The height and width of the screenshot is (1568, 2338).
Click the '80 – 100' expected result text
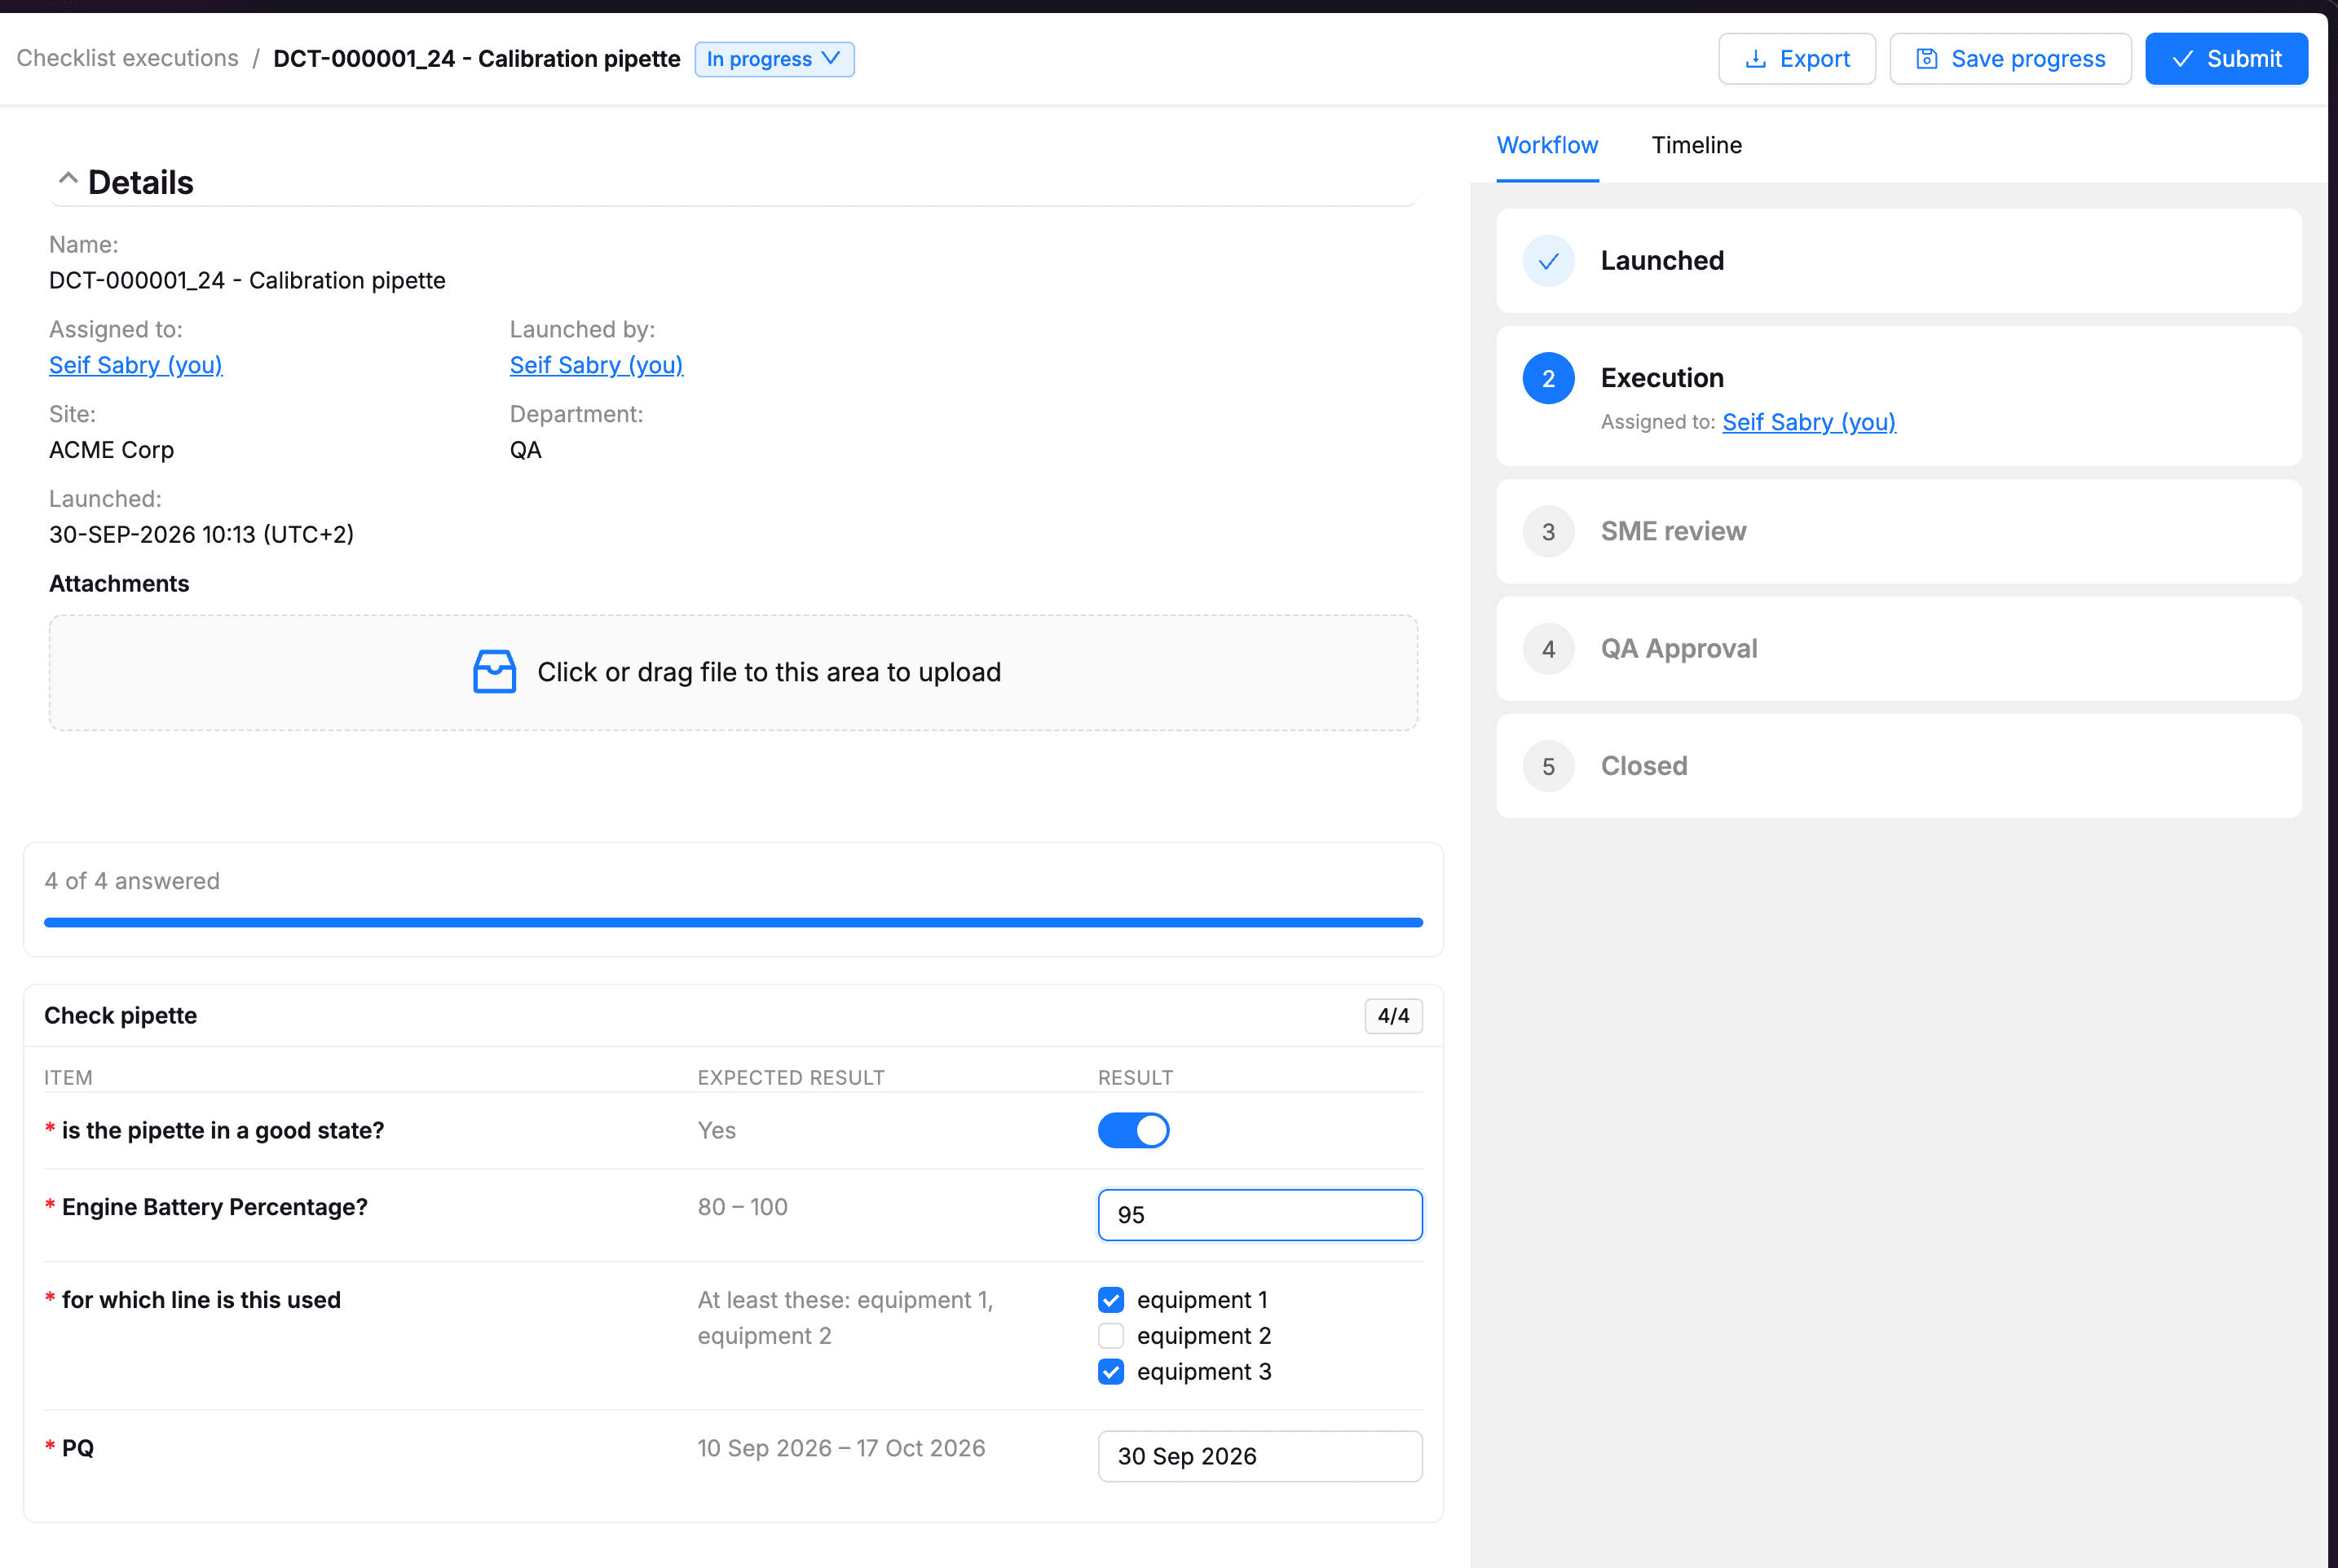(x=742, y=1207)
